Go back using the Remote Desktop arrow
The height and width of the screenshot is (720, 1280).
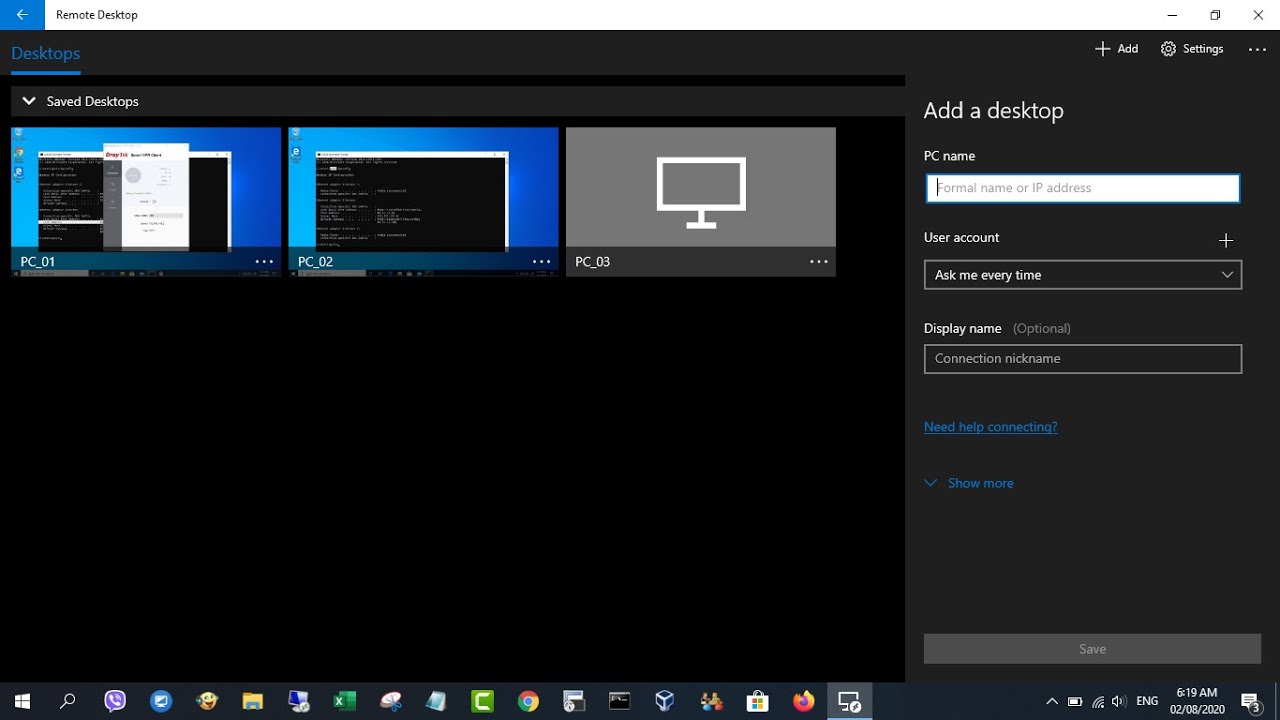point(22,15)
